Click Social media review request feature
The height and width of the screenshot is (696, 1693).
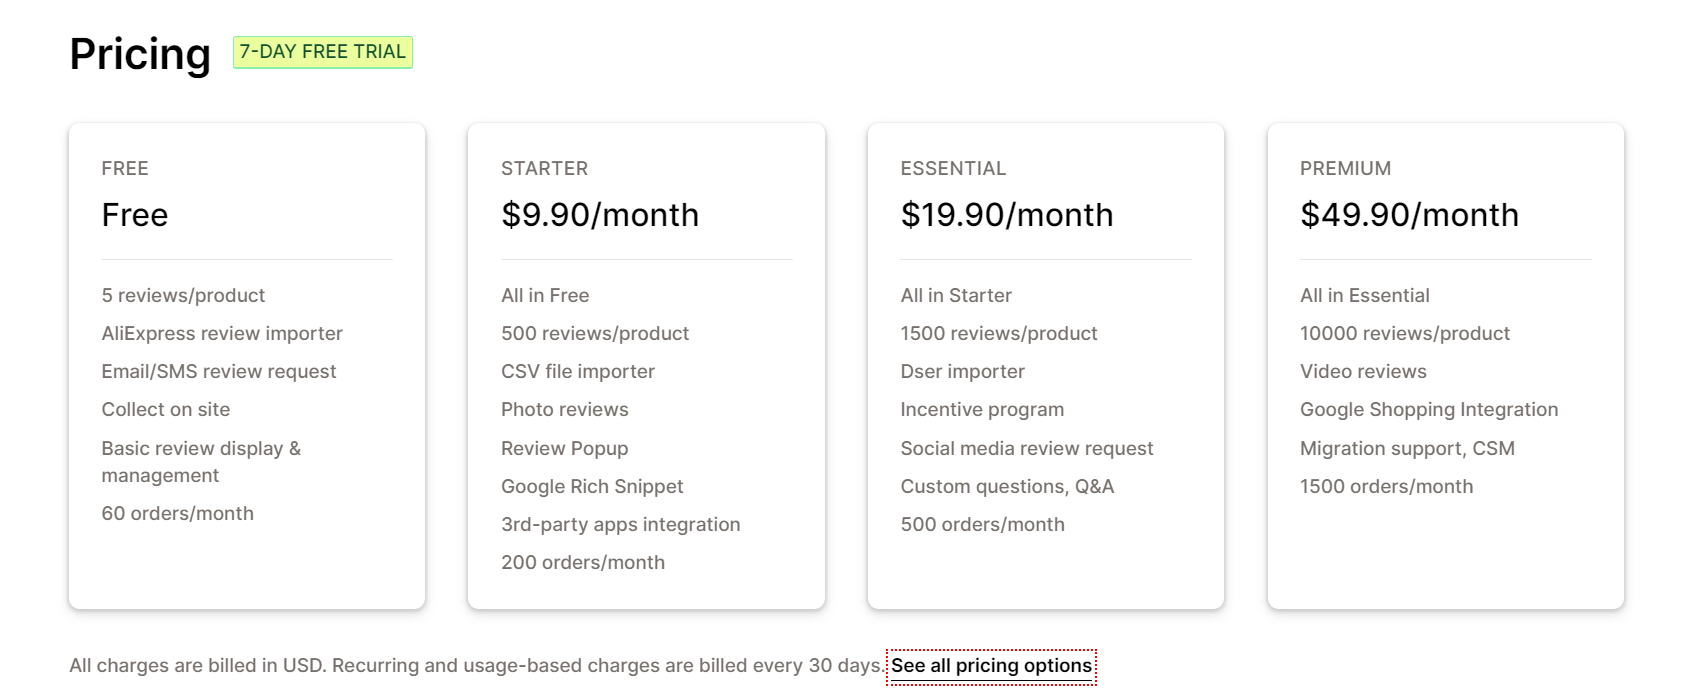click(1027, 449)
